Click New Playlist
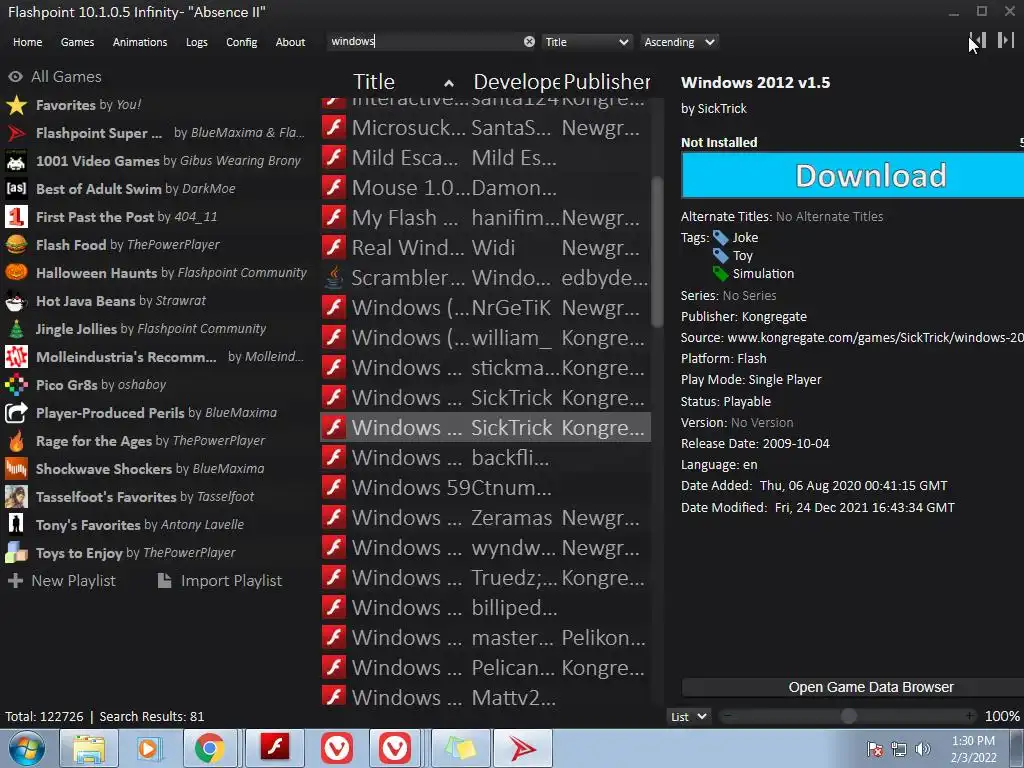The width and height of the screenshot is (1024, 768). [61, 581]
